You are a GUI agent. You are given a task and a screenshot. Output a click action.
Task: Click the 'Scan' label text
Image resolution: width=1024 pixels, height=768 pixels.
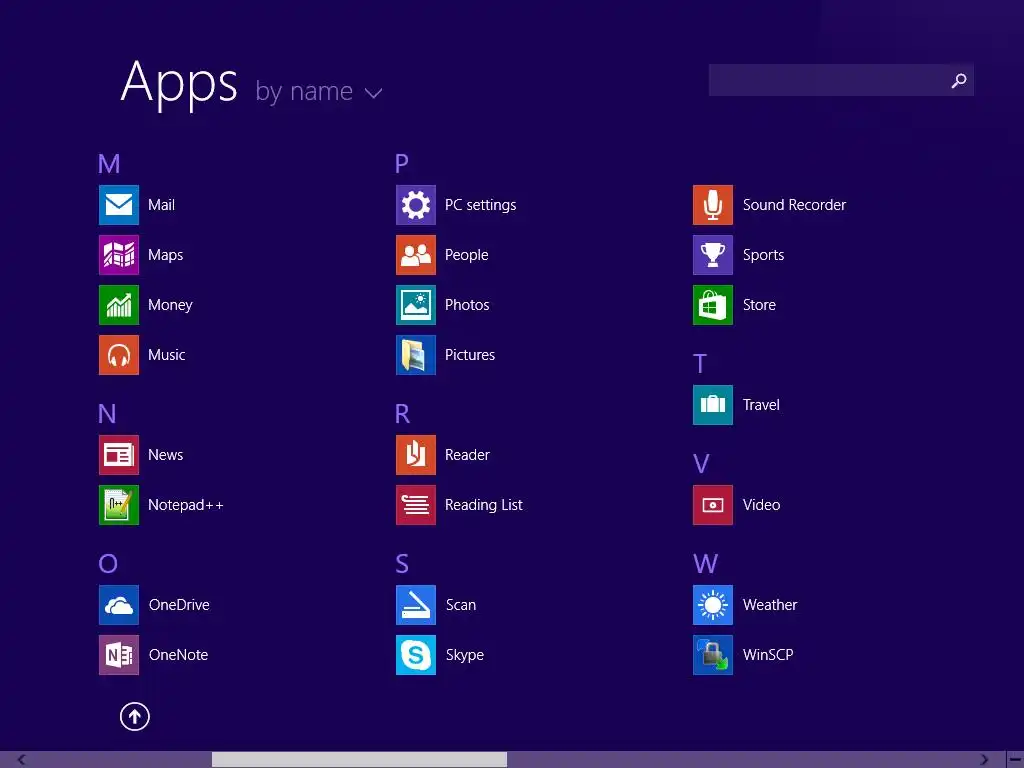[460, 605]
